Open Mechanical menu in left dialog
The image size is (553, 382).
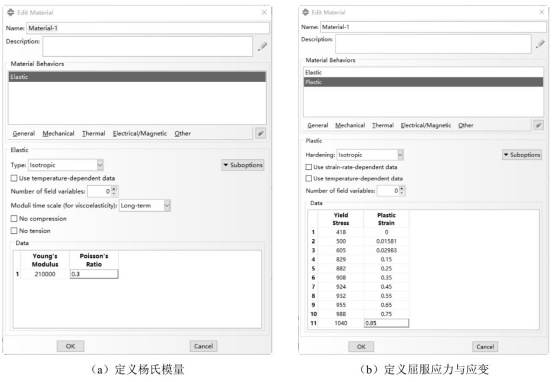(58, 133)
